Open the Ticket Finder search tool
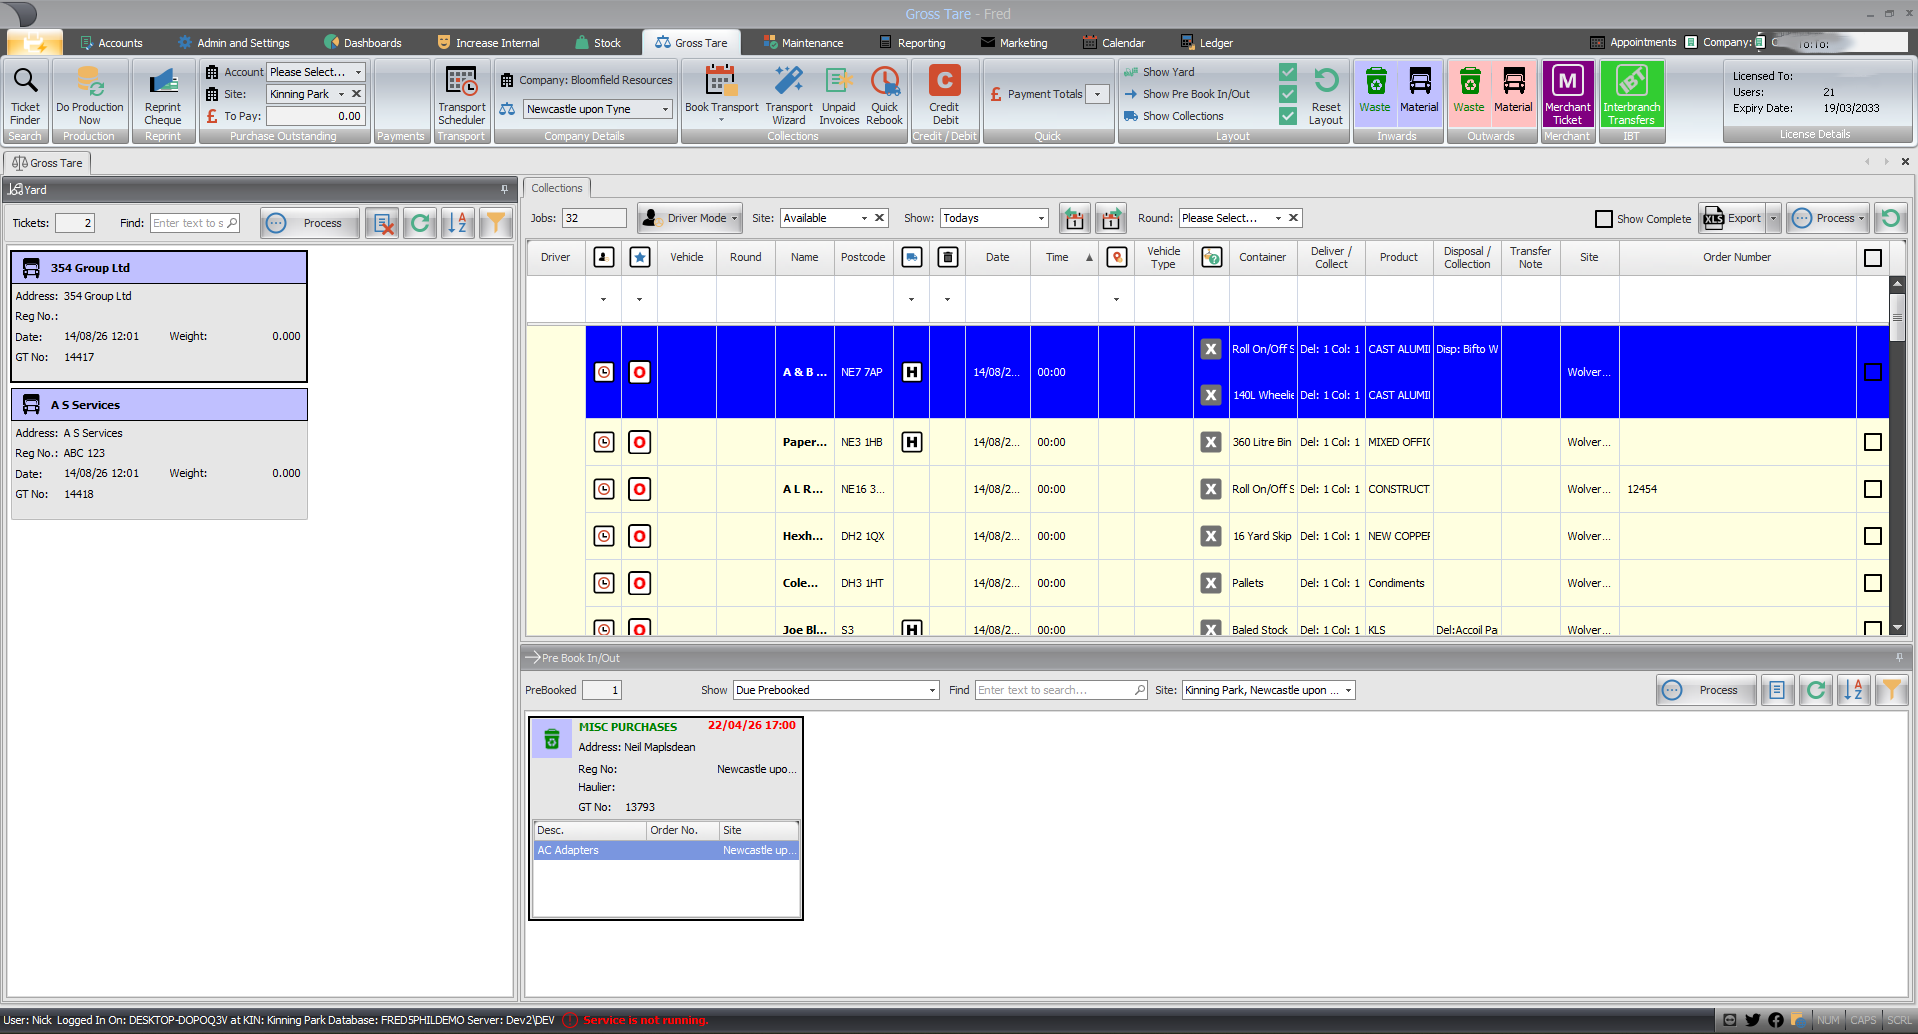Image resolution: width=1918 pixels, height=1034 pixels. [x=25, y=95]
